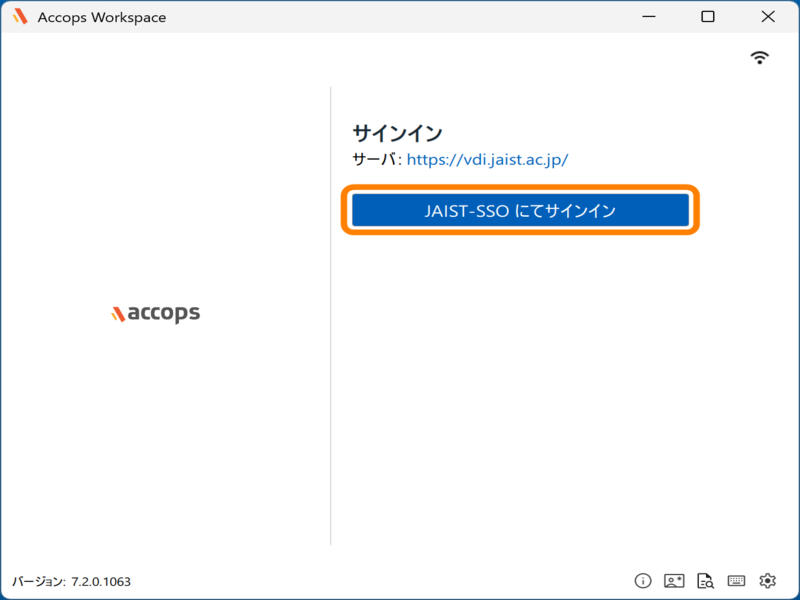This screenshot has height=600, width=800.
Task: Open the on-screen keyboard icon
Action: tap(736, 581)
